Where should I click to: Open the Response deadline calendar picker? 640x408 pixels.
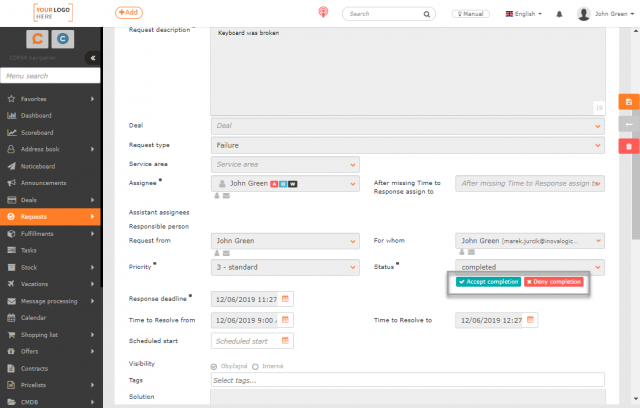tap(285, 299)
